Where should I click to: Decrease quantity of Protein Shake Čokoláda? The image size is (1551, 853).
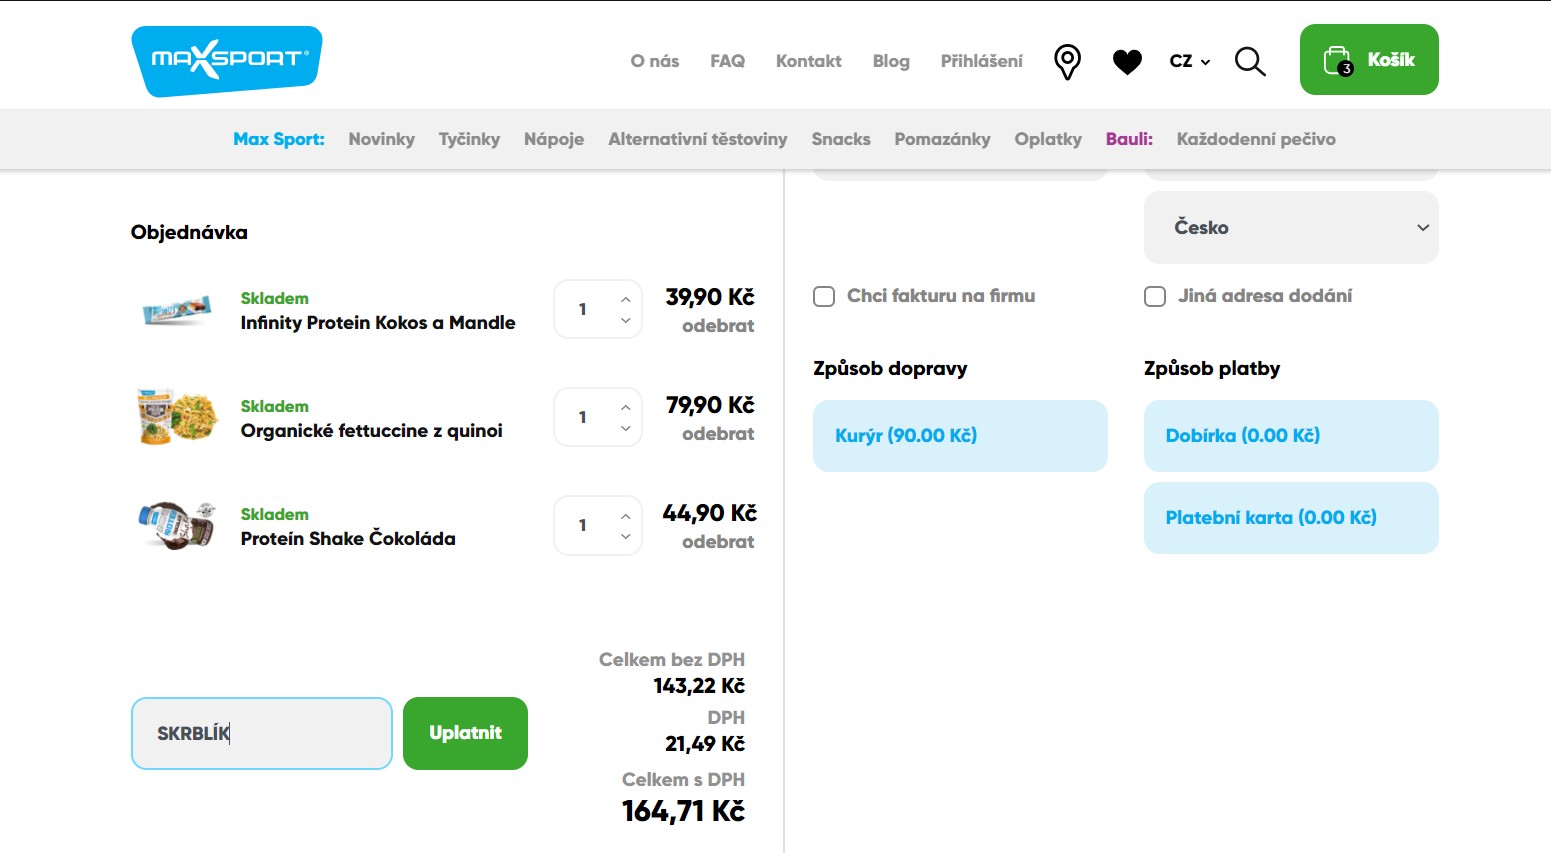point(625,536)
